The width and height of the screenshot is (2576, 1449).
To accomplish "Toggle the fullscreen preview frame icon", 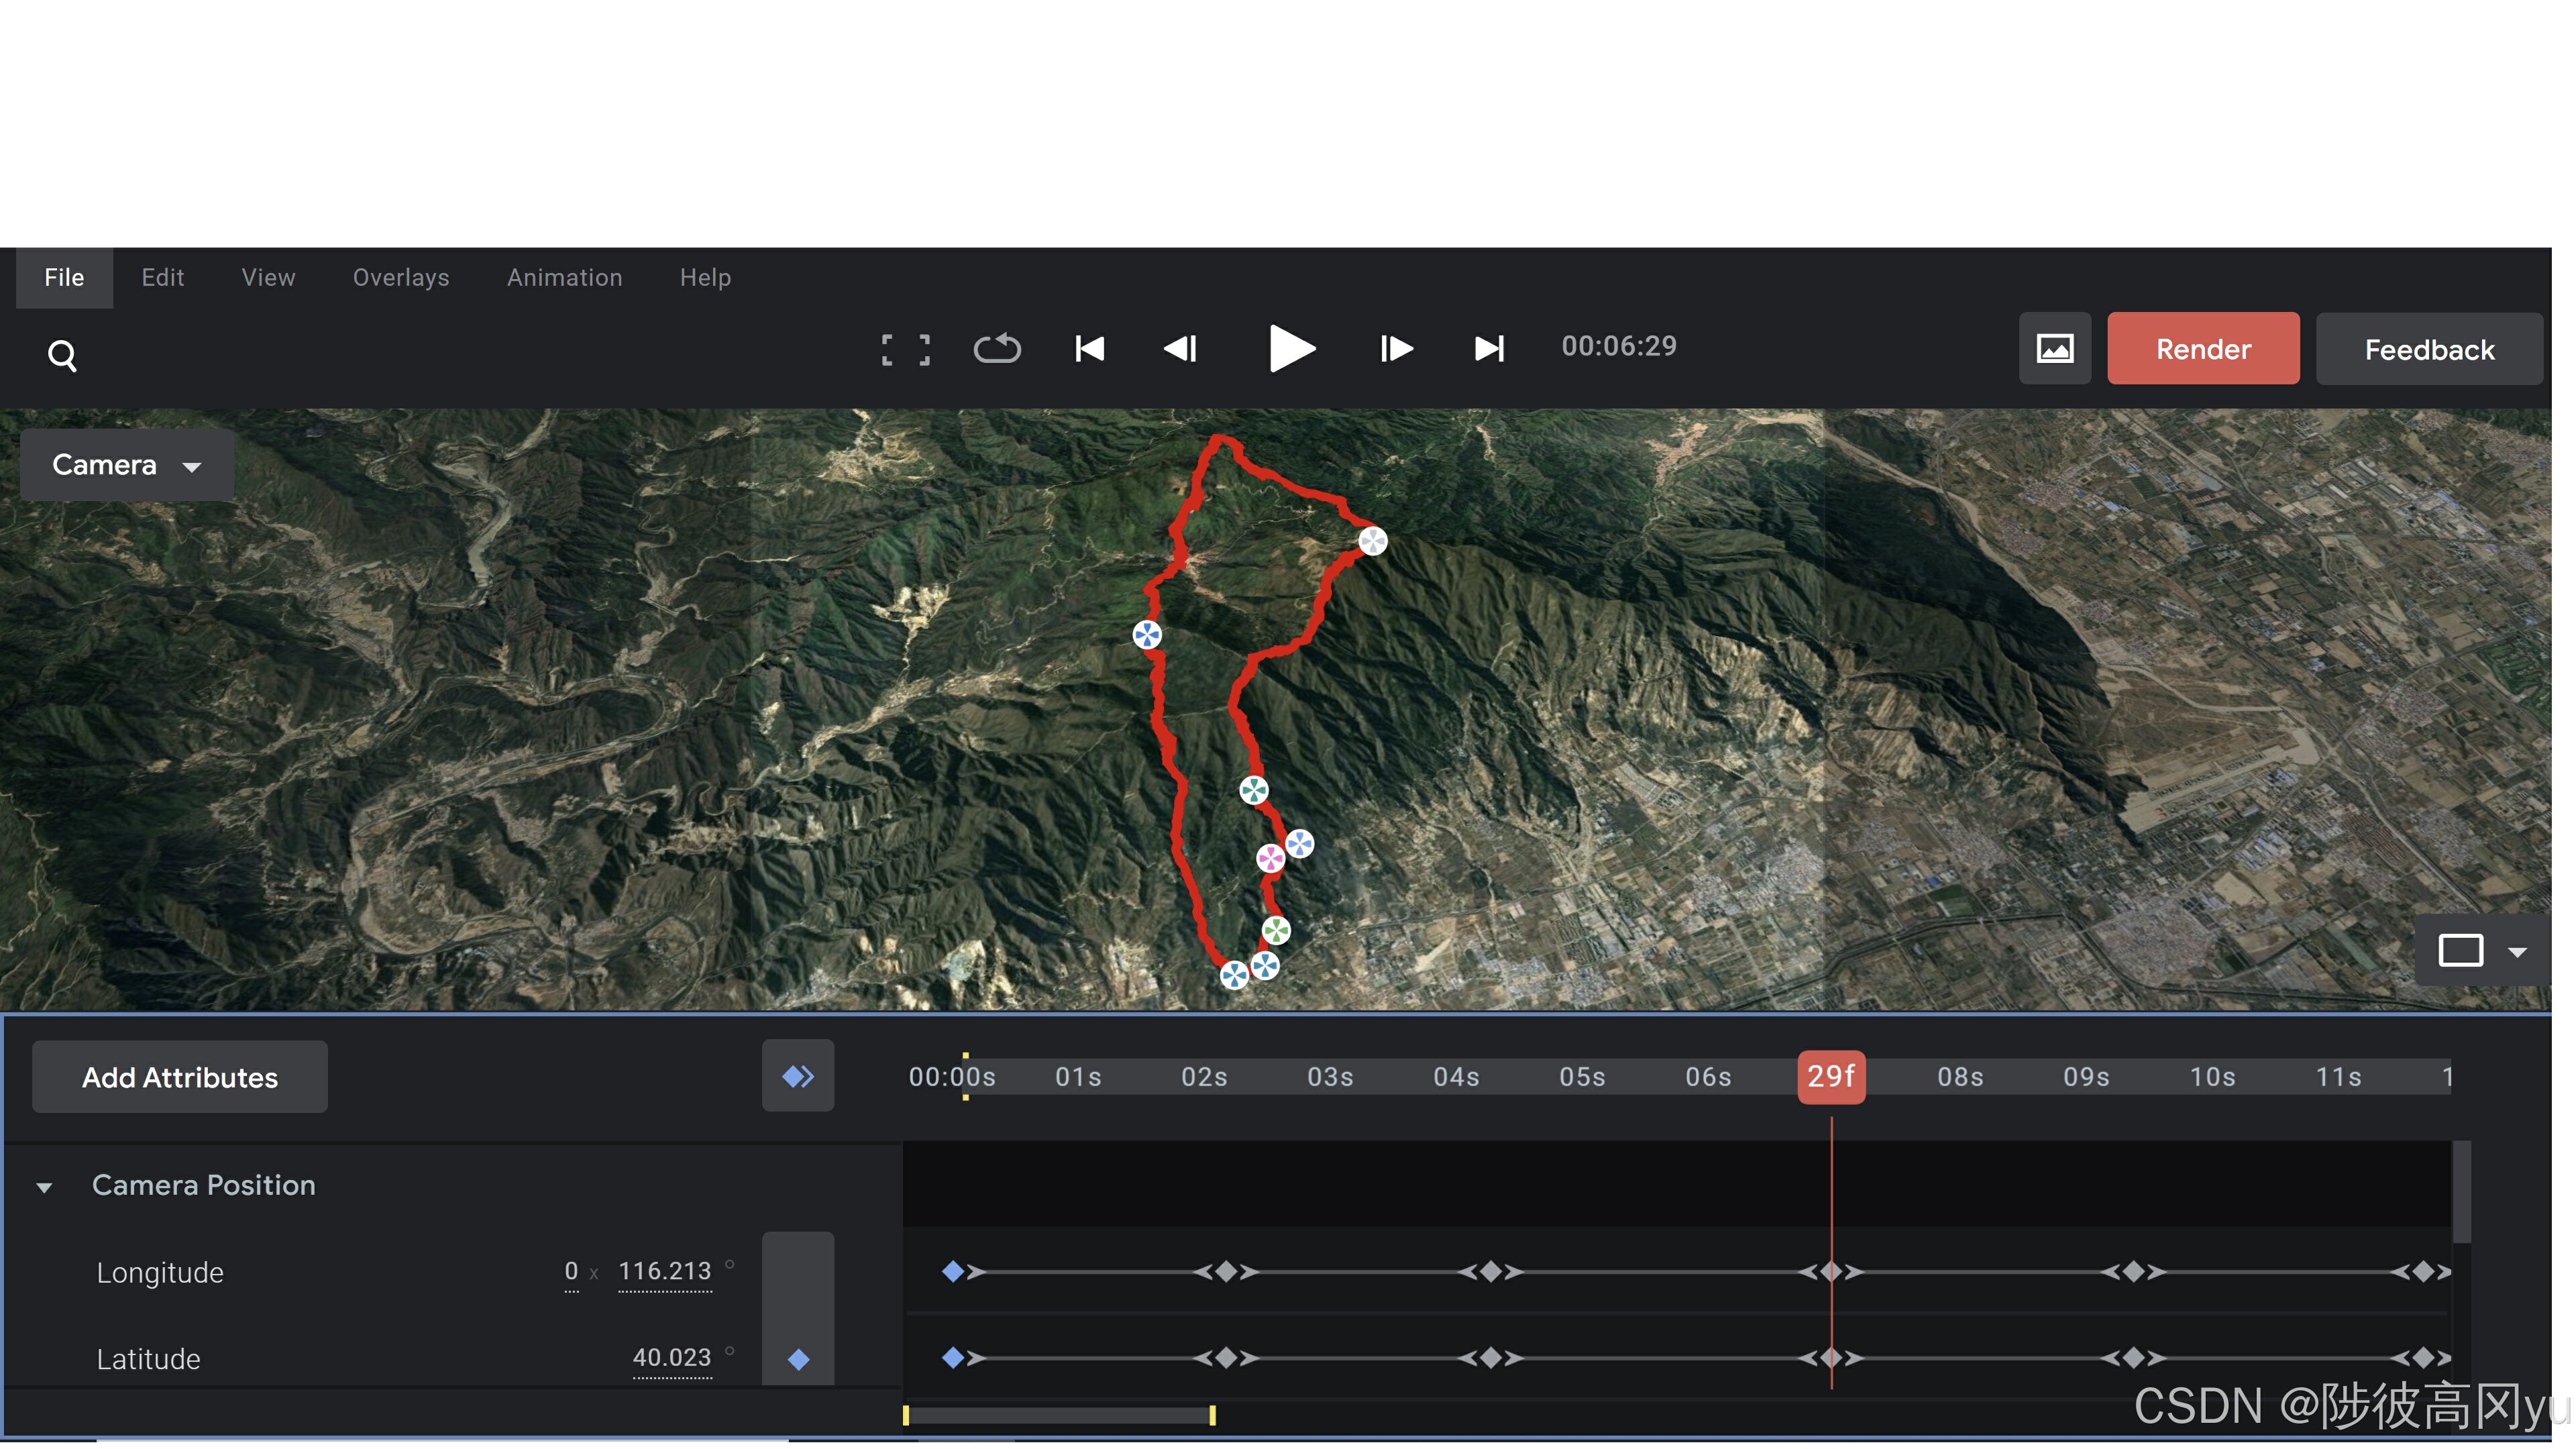I will tap(905, 349).
